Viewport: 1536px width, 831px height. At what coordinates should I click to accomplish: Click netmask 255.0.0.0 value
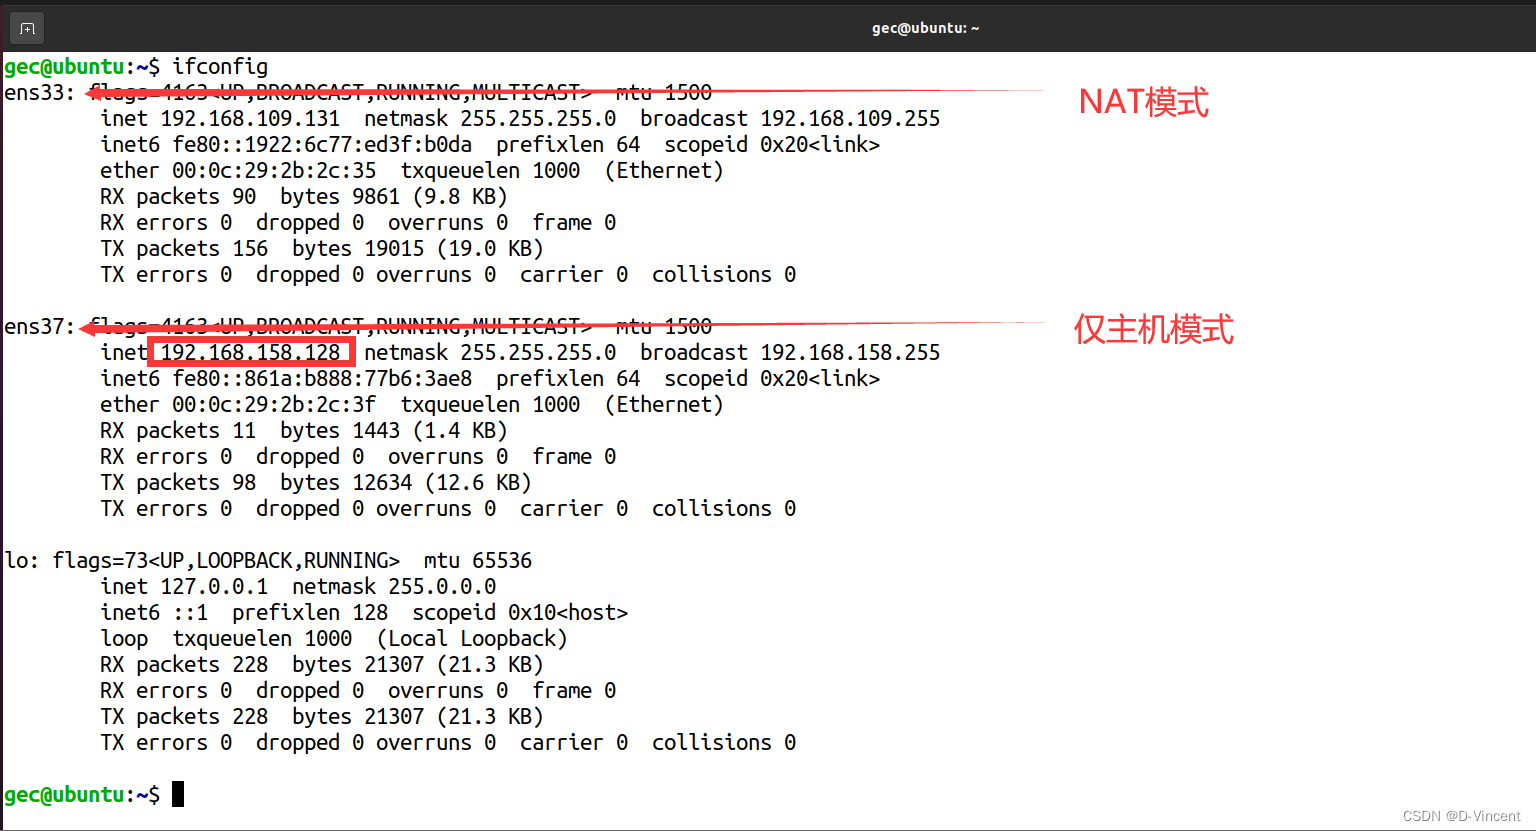(x=442, y=586)
